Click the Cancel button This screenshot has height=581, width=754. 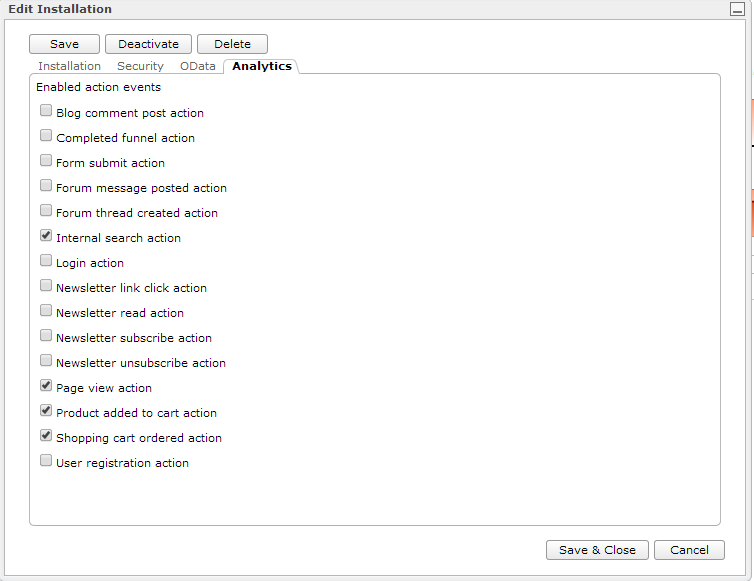click(689, 550)
